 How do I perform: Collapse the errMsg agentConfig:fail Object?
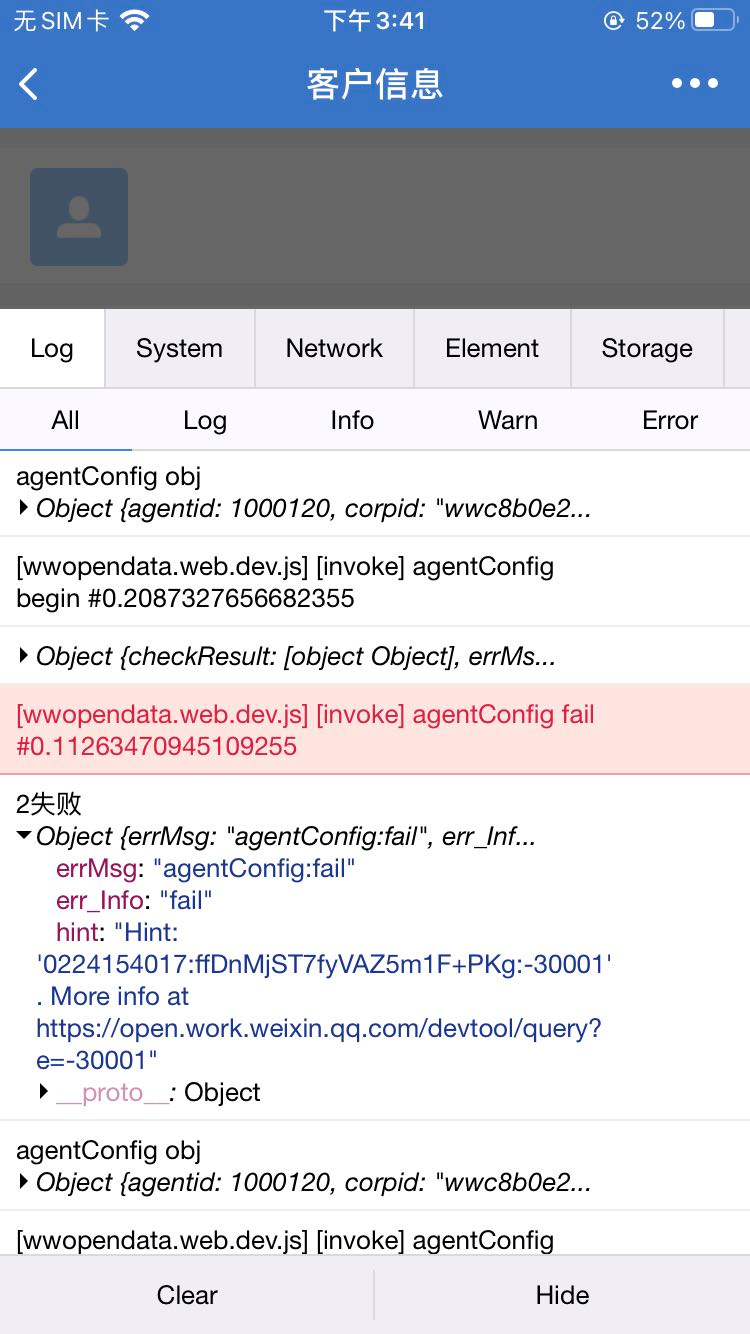[x=277, y=836]
